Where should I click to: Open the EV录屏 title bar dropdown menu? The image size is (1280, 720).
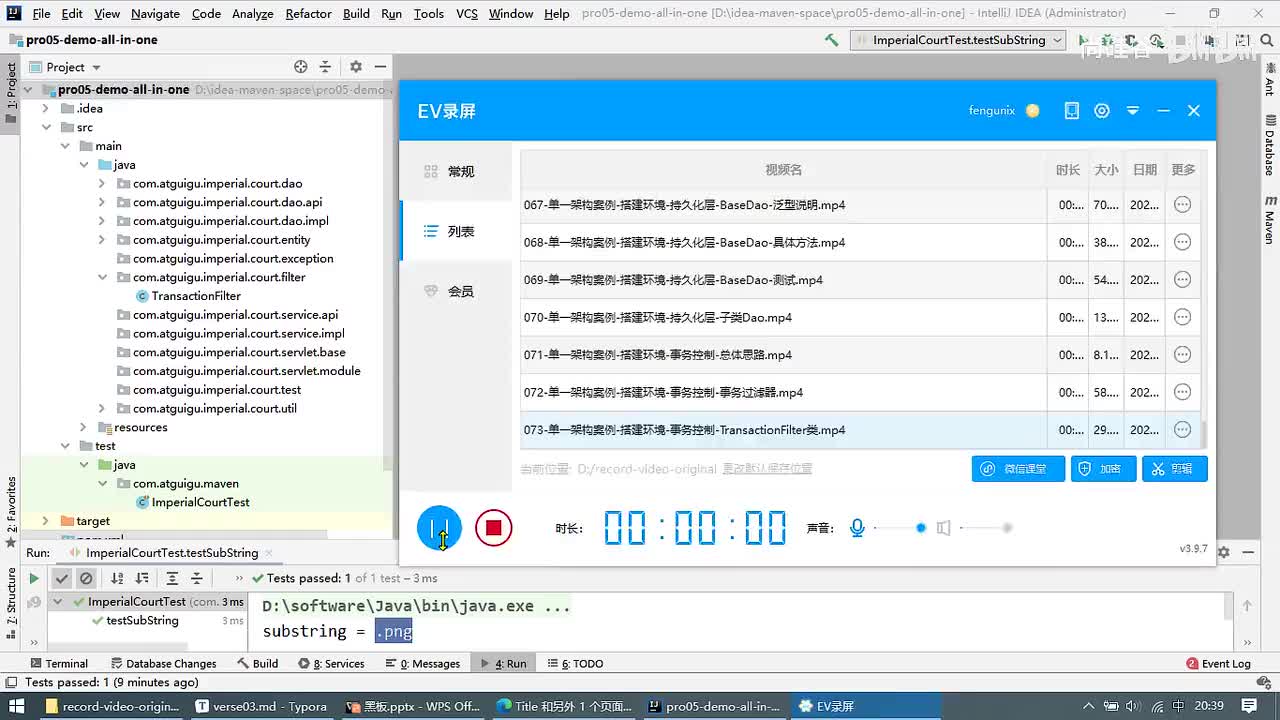click(1133, 111)
